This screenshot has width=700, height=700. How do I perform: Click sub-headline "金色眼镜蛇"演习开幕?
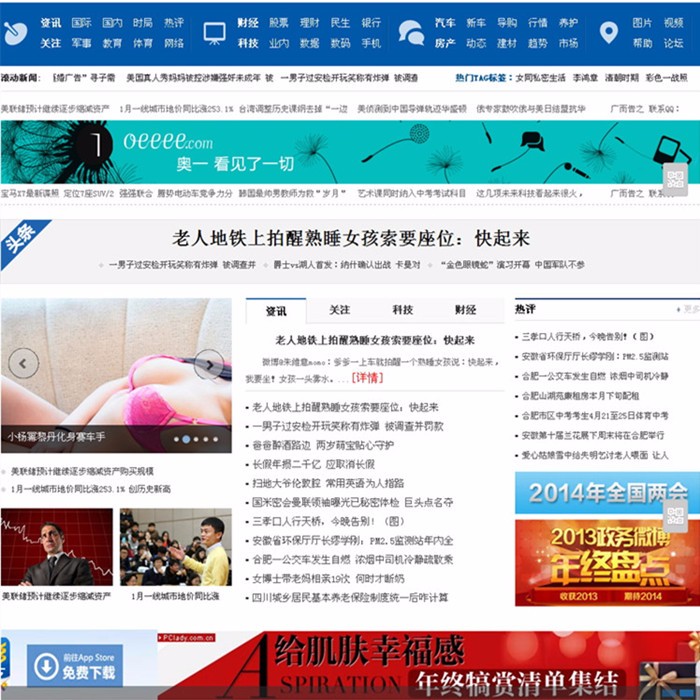click(x=512, y=265)
